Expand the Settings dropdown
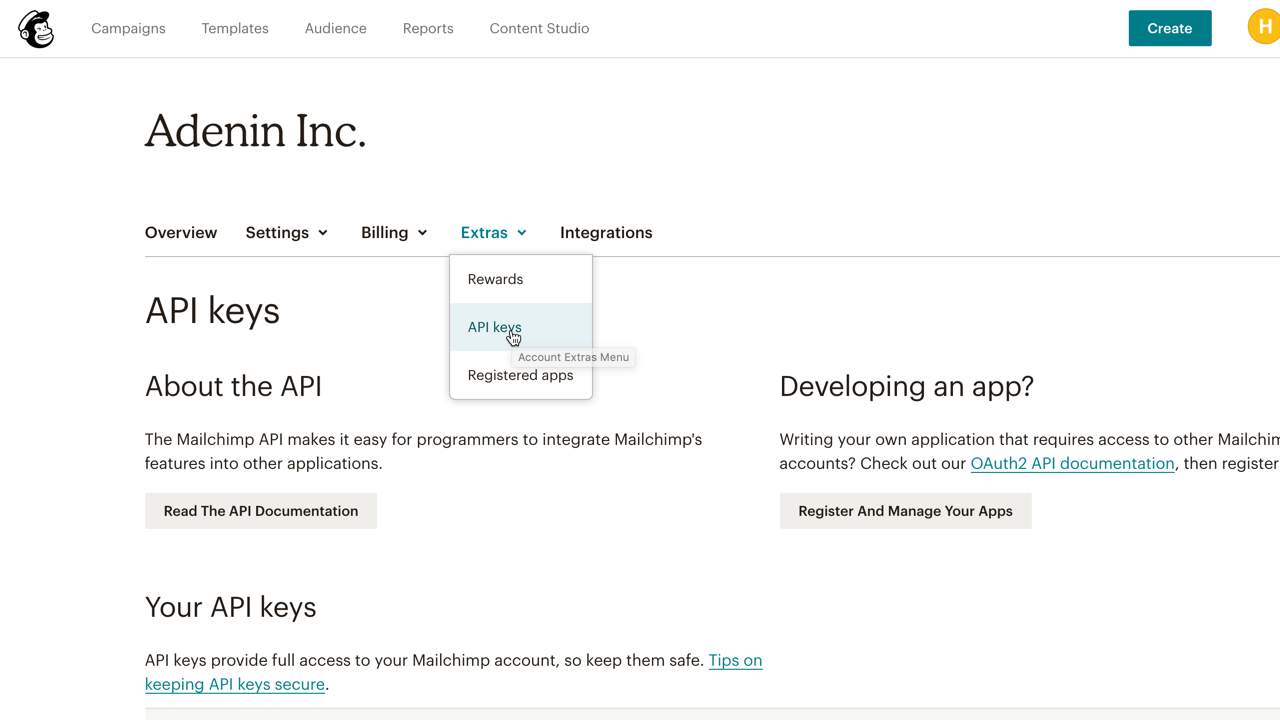Viewport: 1280px width, 720px height. point(287,232)
